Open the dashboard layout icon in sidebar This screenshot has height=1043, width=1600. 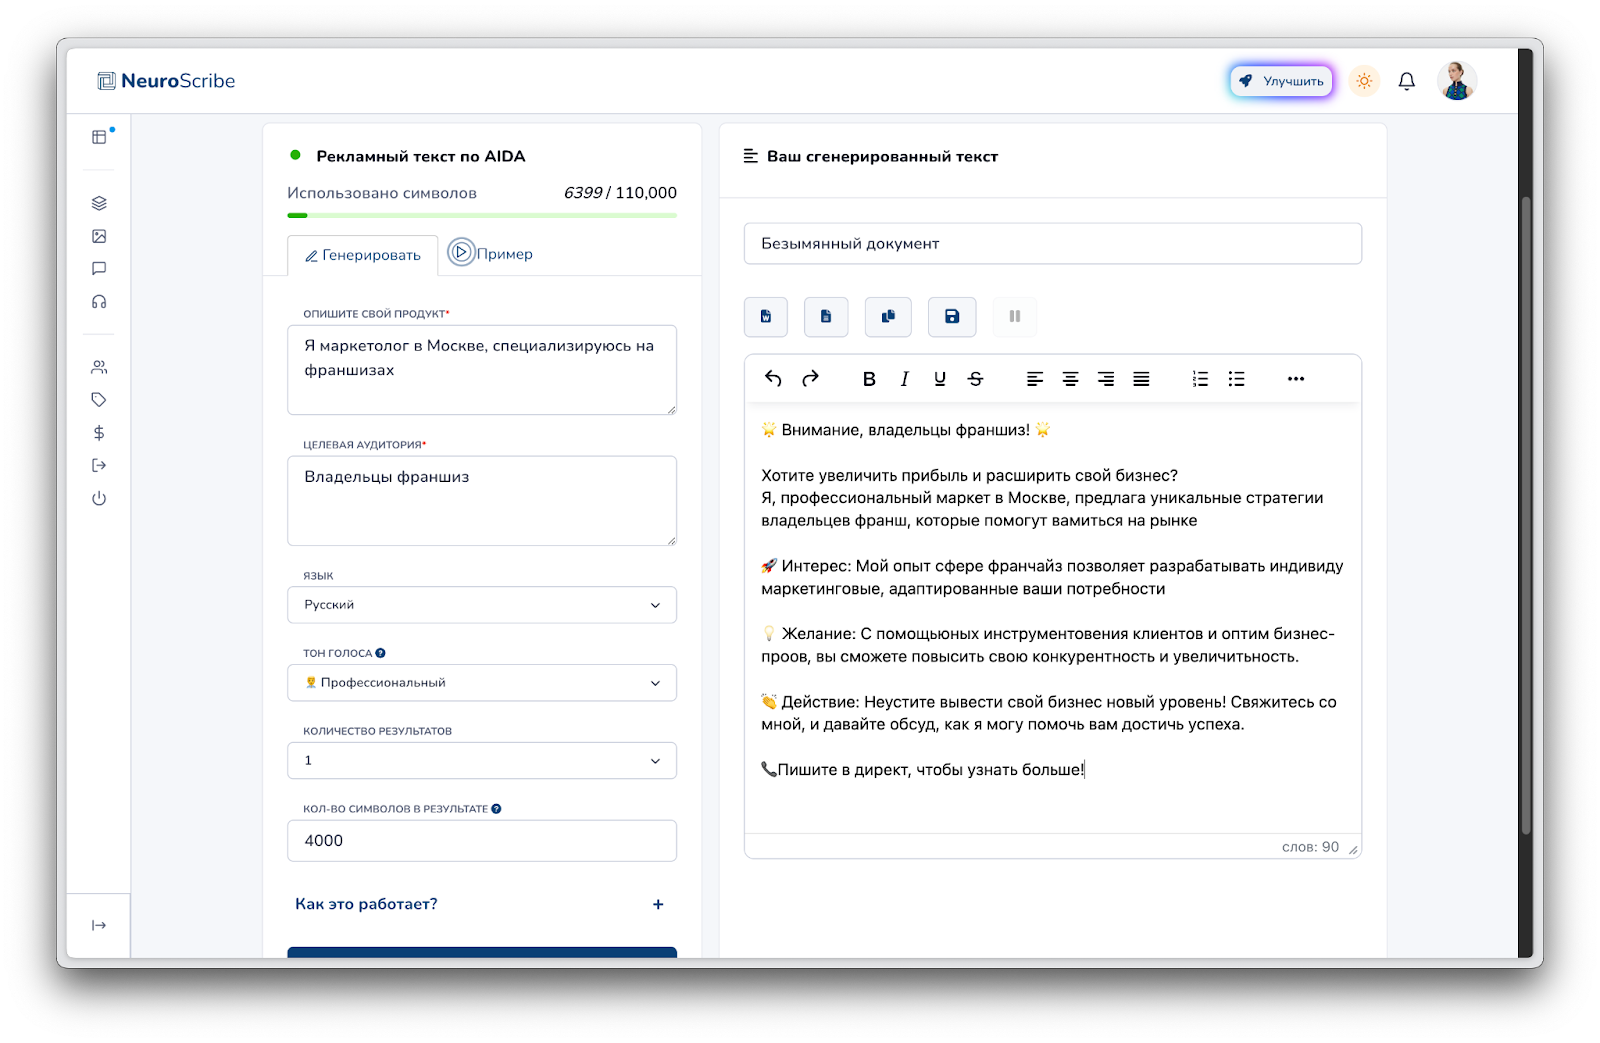click(99, 137)
